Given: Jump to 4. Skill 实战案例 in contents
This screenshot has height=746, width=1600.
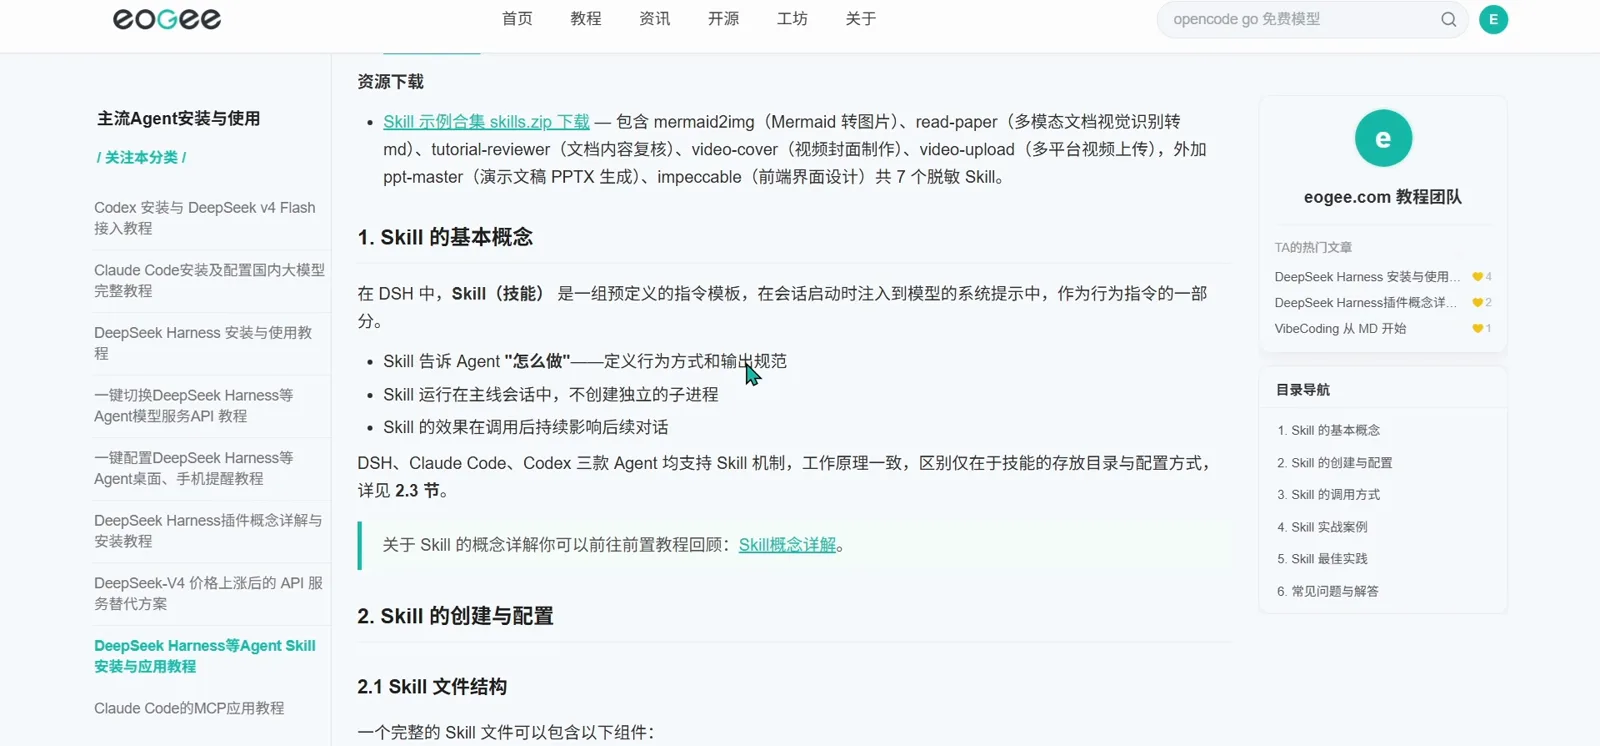Looking at the screenshot, I should [x=1322, y=527].
